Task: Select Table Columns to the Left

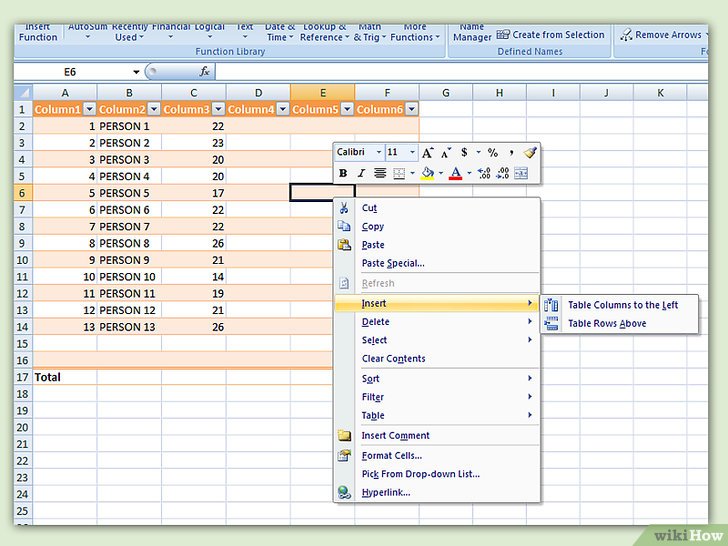Action: click(619, 305)
